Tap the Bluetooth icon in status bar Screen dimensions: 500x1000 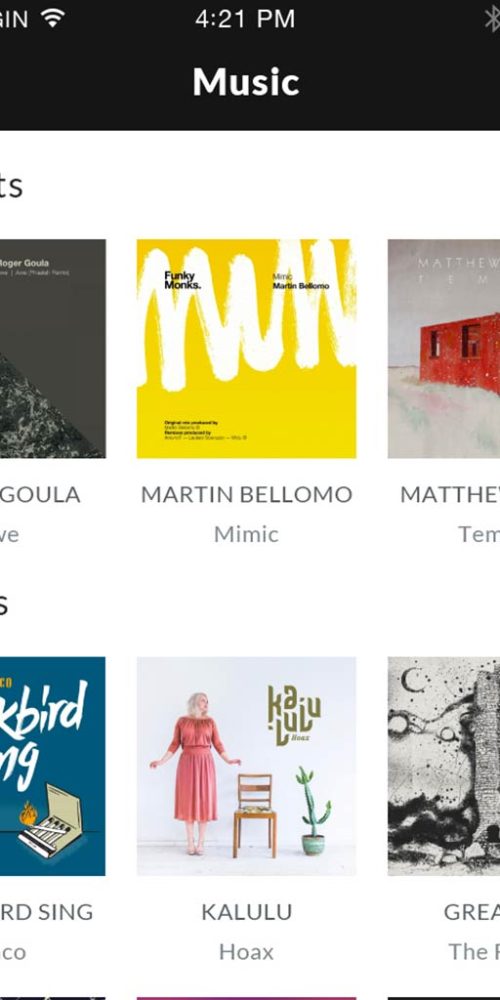(492, 18)
